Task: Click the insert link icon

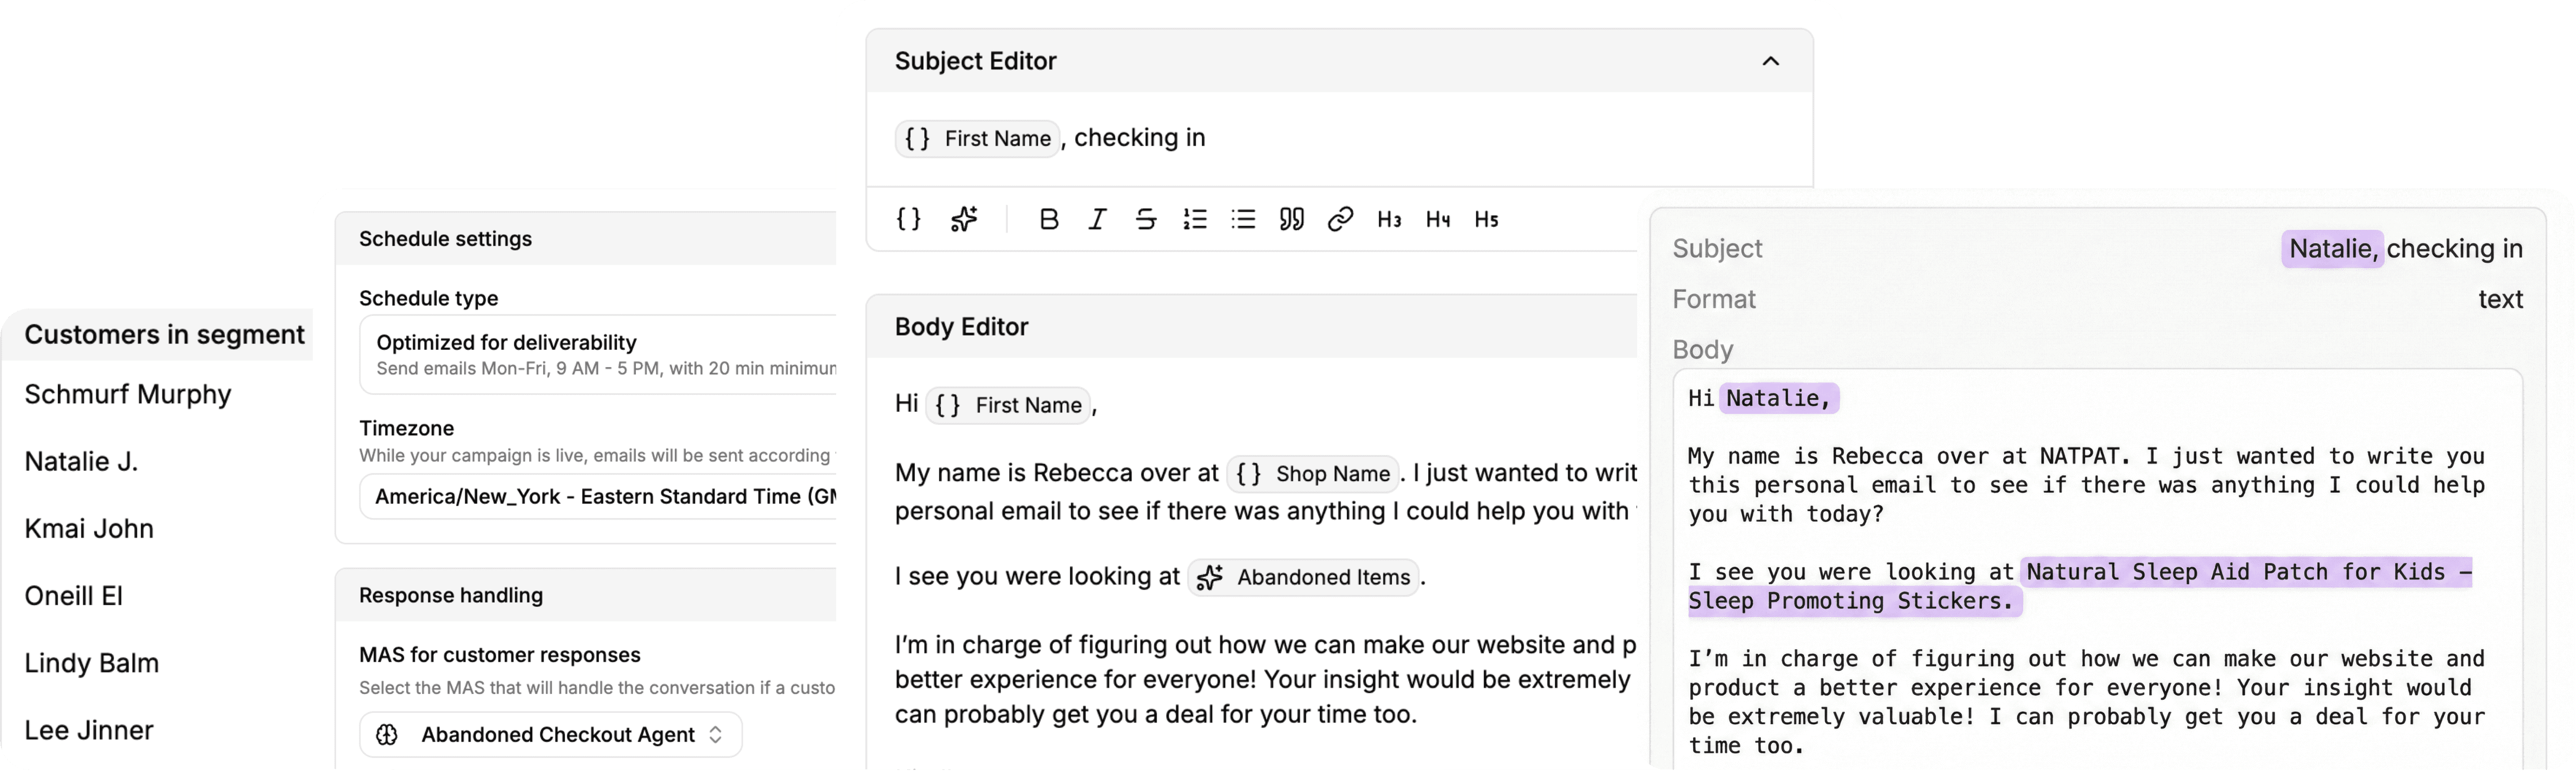Action: click(x=1340, y=219)
